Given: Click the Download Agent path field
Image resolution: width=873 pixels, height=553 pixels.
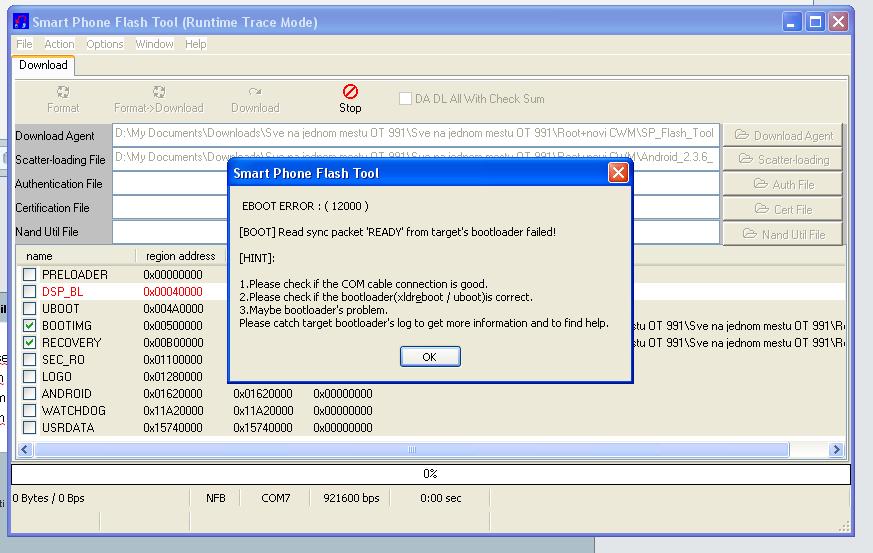Looking at the screenshot, I should (x=416, y=134).
